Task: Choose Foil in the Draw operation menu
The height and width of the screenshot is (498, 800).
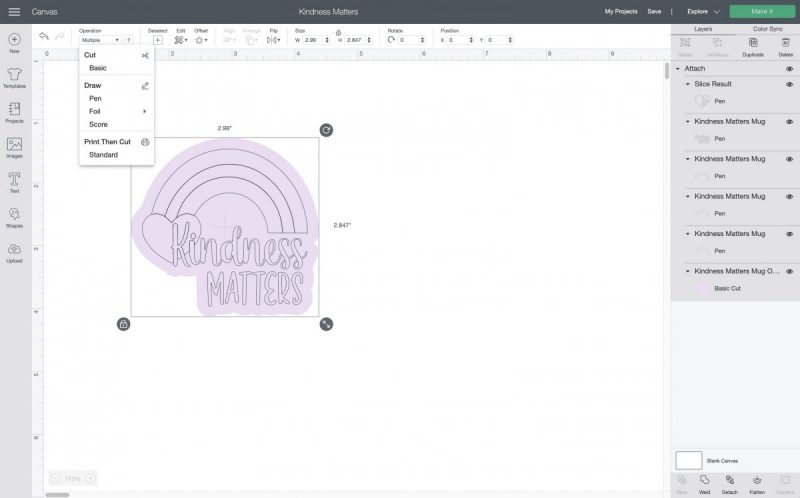Action: point(94,111)
